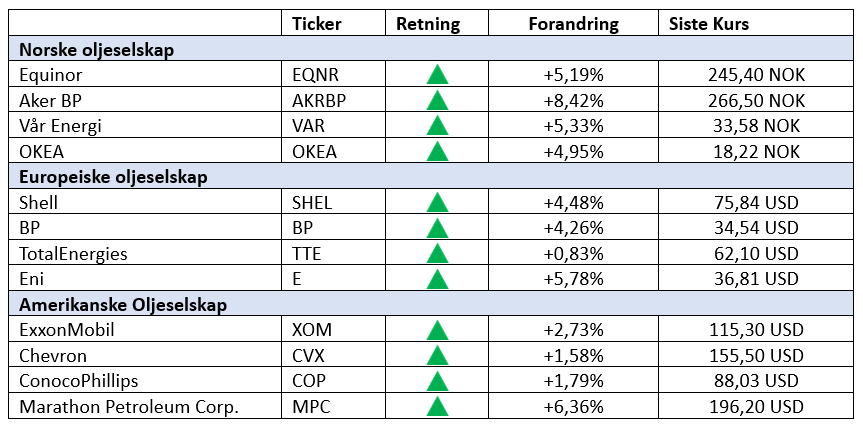Screen dimensions: 863x427
Task: Select the TotalEnergies green arrow indicator
Action: point(435,254)
